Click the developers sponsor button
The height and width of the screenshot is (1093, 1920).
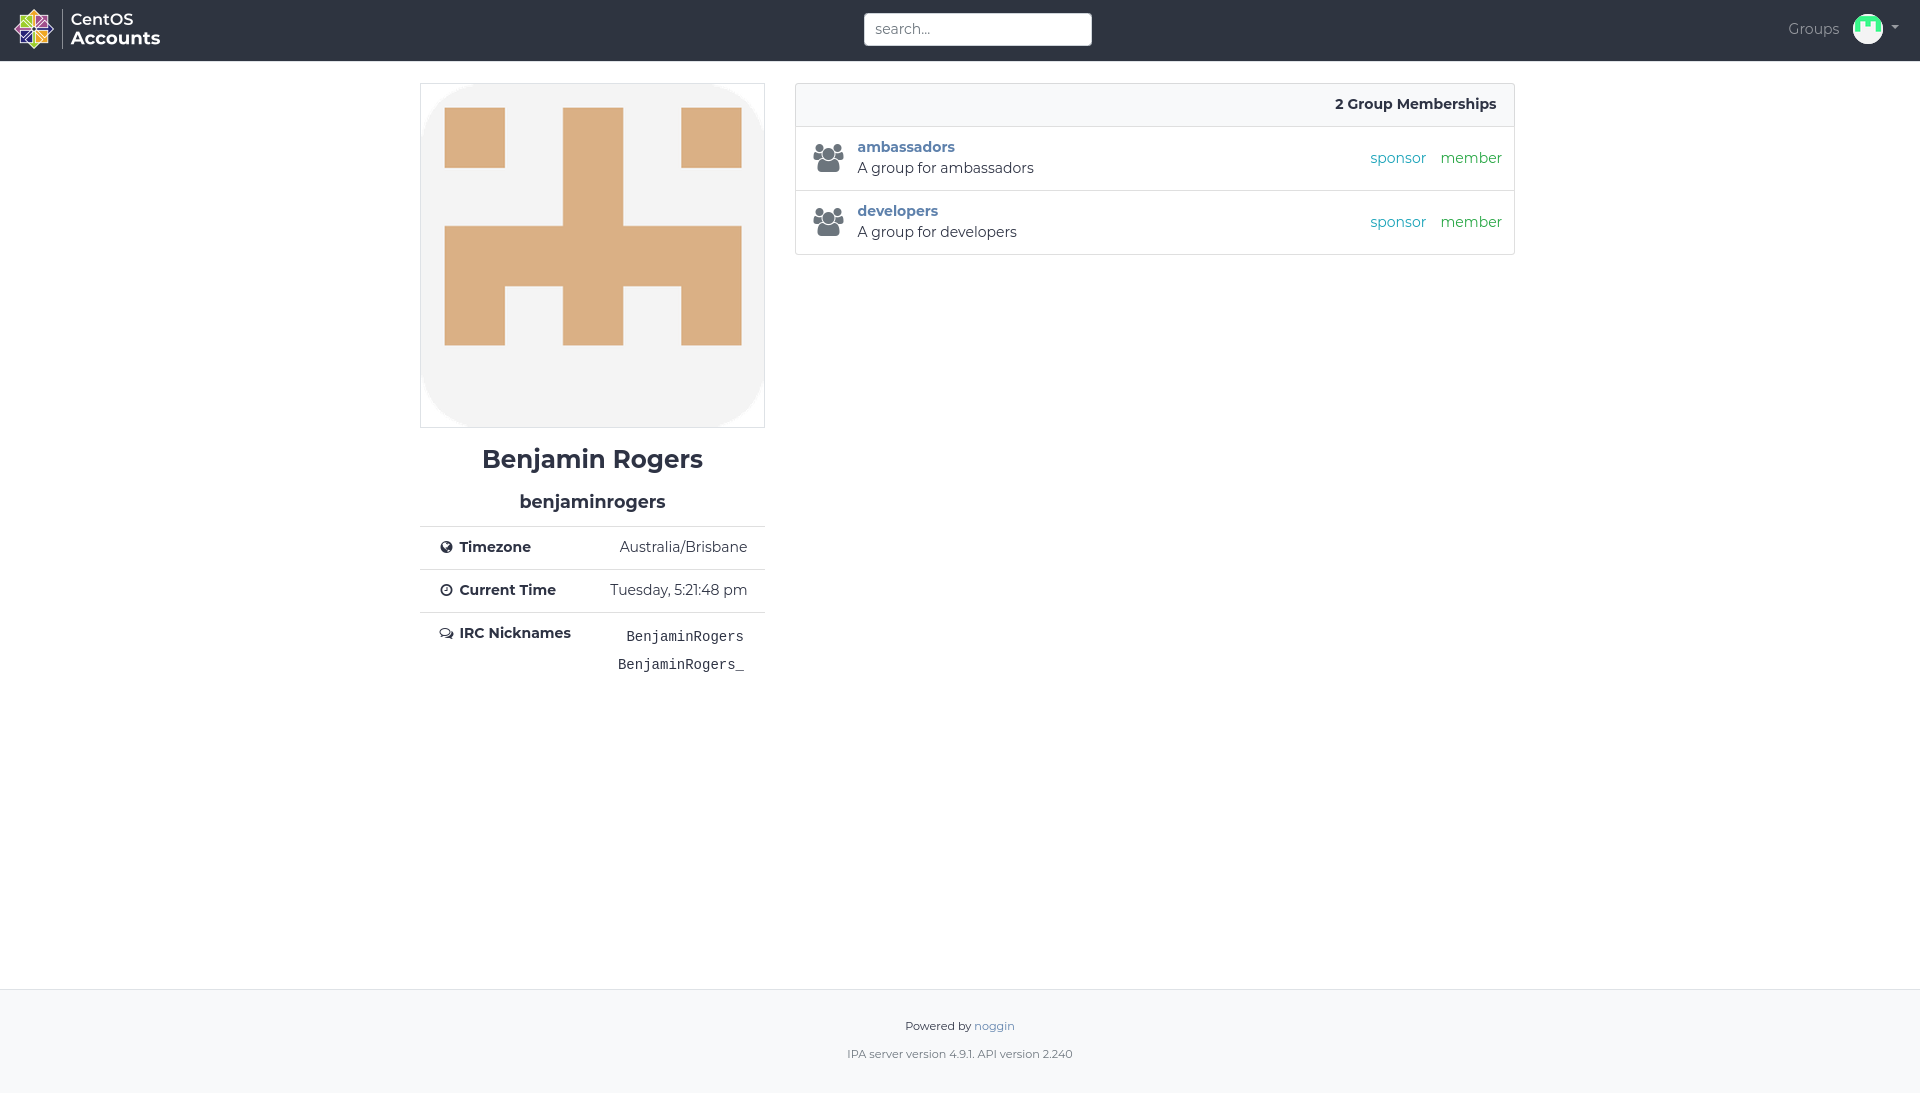coord(1398,222)
